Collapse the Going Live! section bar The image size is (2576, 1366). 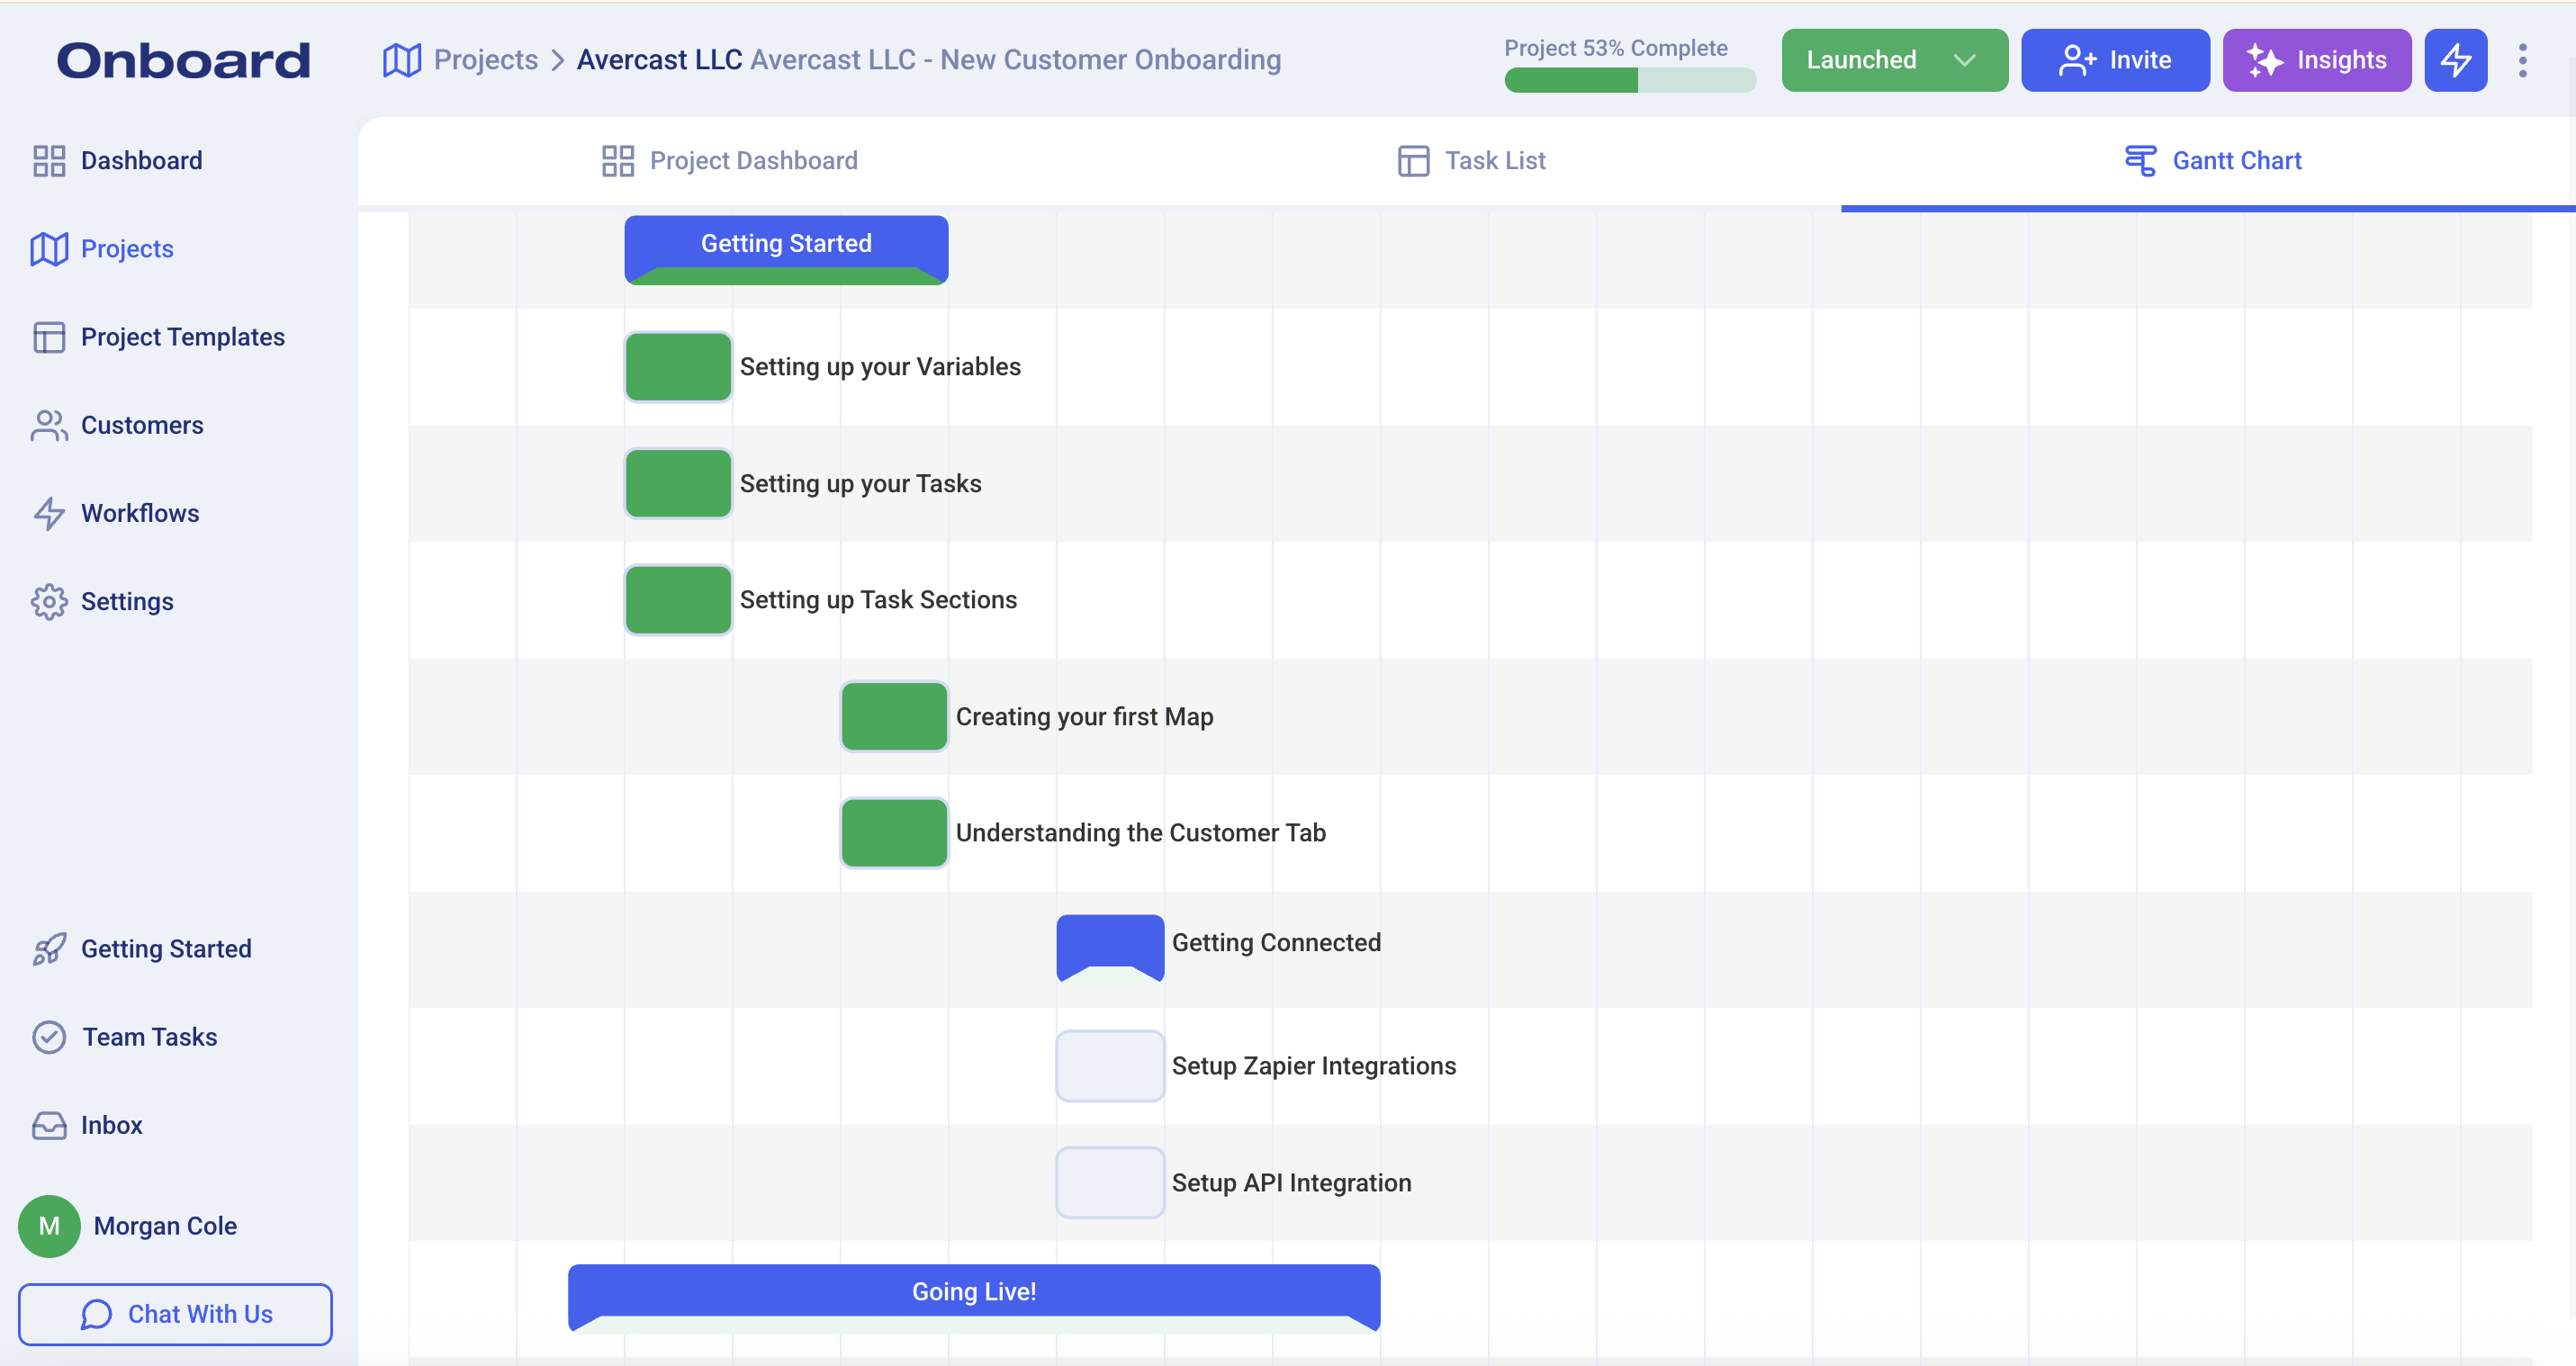click(973, 1291)
